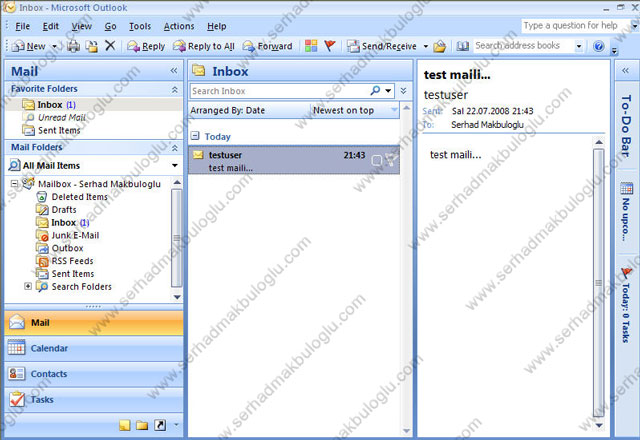Select Inbox under Mailbox tree
The width and height of the screenshot is (640, 440).
pos(63,222)
